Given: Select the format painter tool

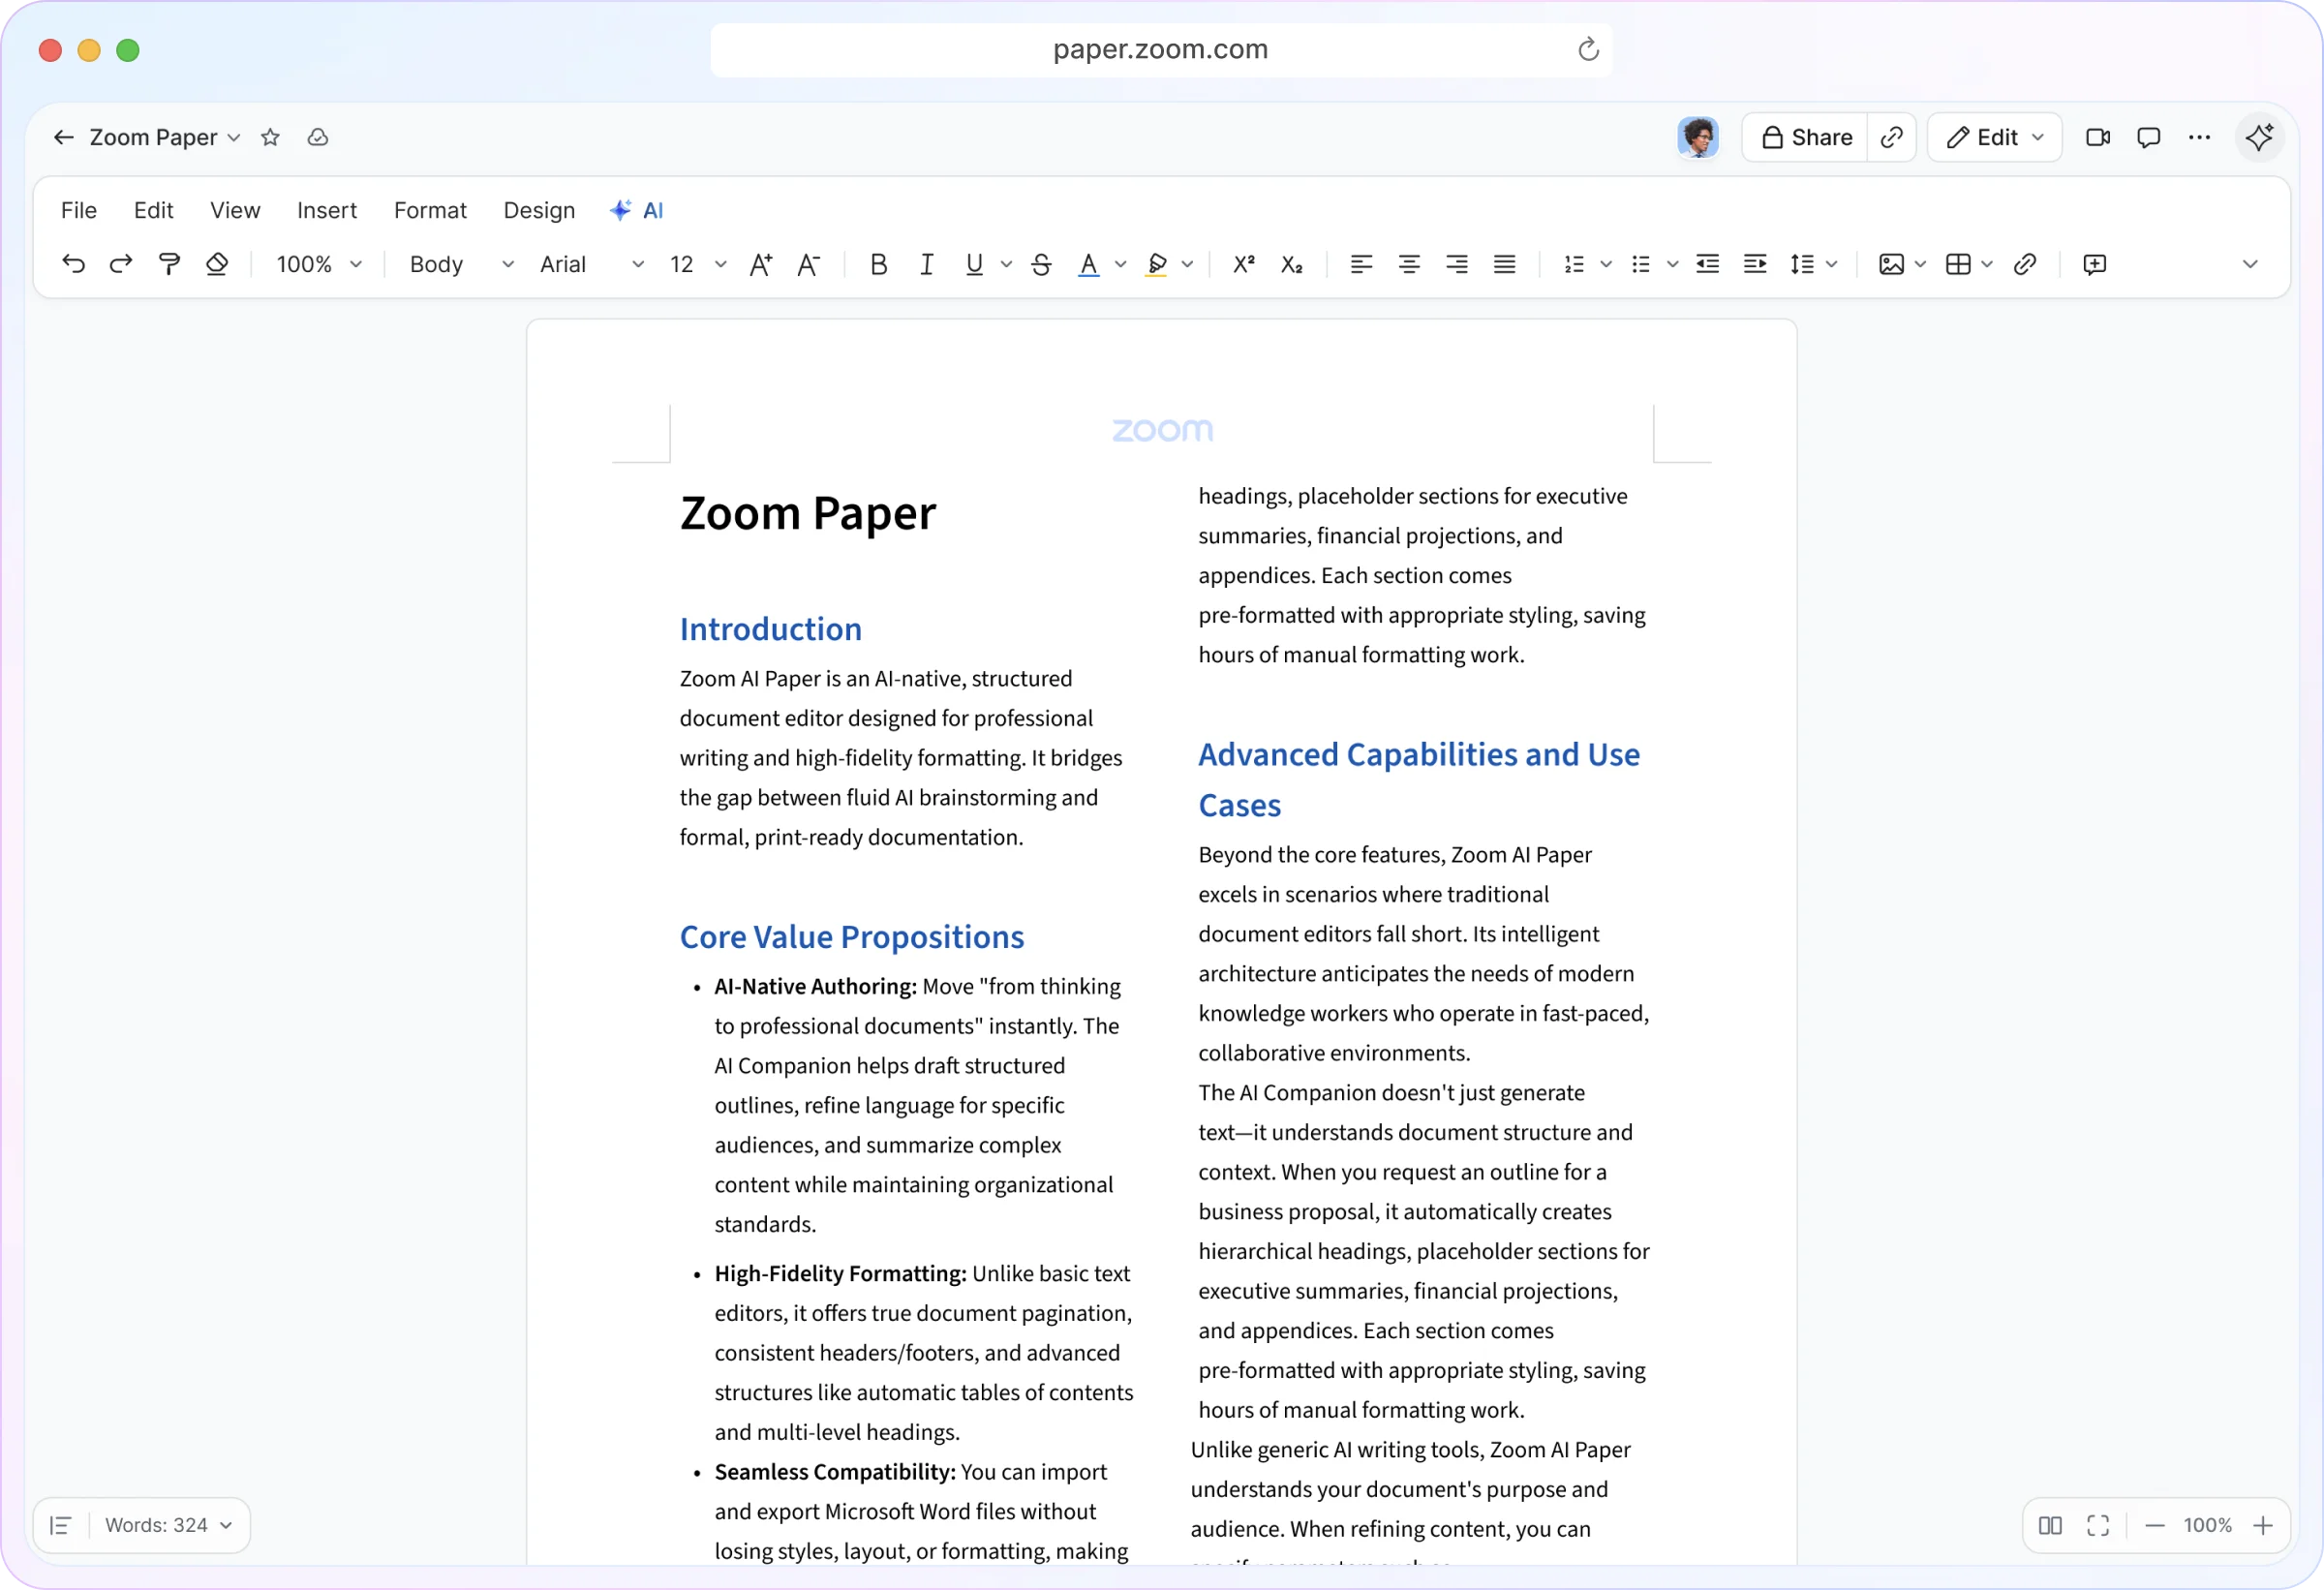Looking at the screenshot, I should [169, 264].
